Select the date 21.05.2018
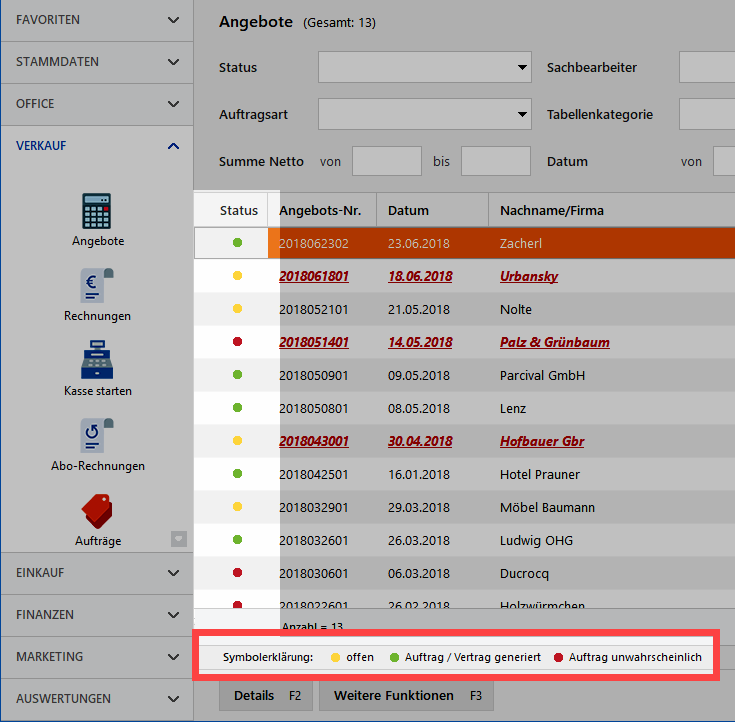 pos(419,309)
